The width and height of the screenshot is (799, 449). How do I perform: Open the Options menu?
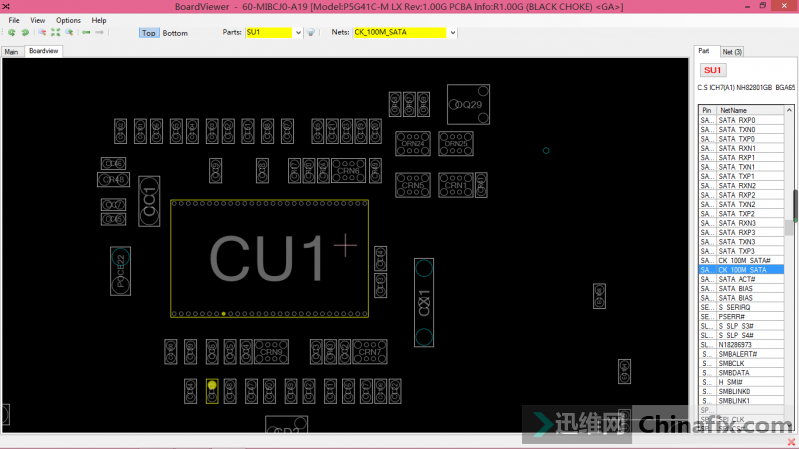(68, 20)
